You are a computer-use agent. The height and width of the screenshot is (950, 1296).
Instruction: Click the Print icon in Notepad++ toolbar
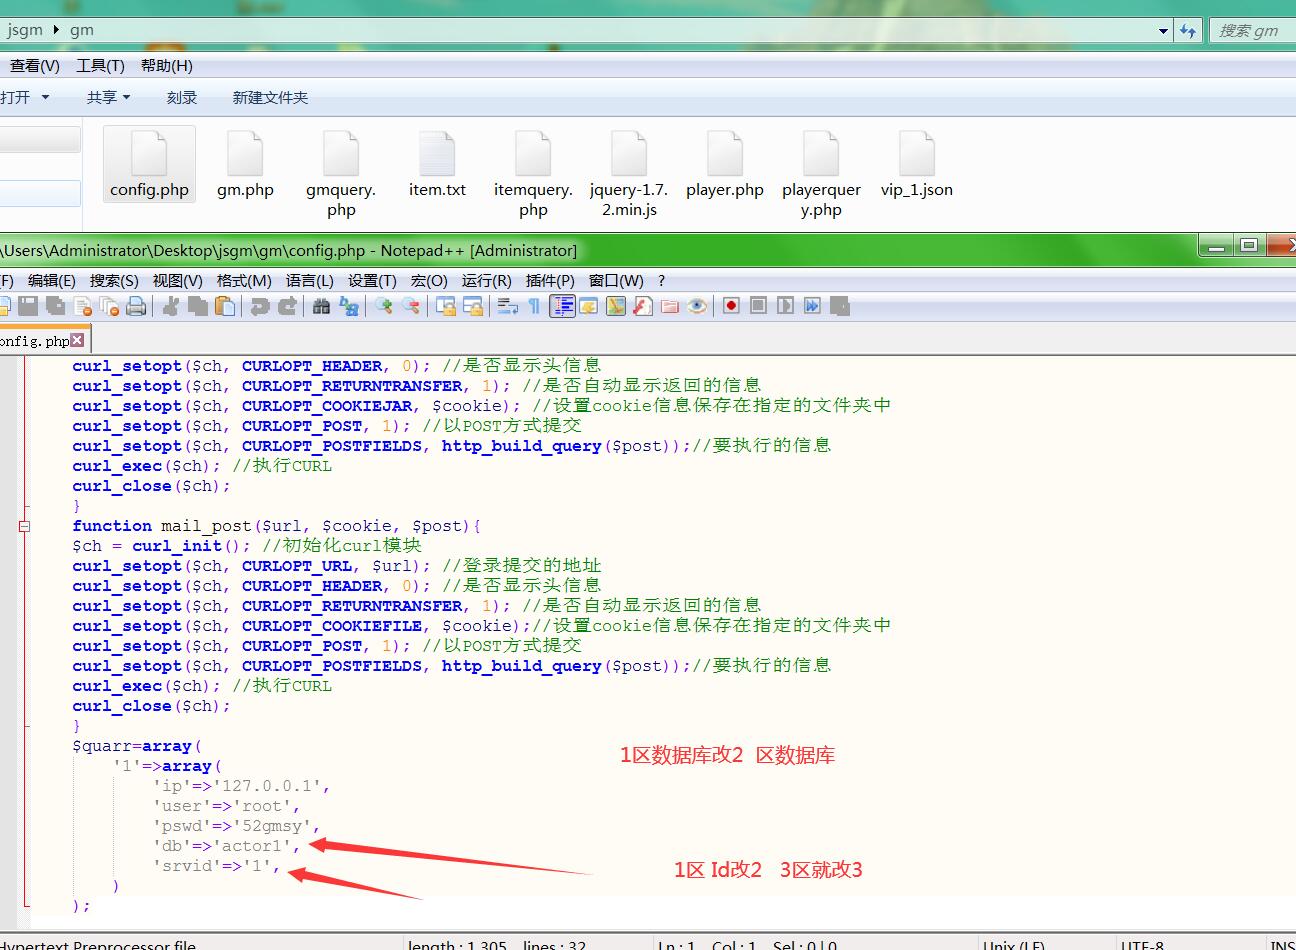[136, 306]
